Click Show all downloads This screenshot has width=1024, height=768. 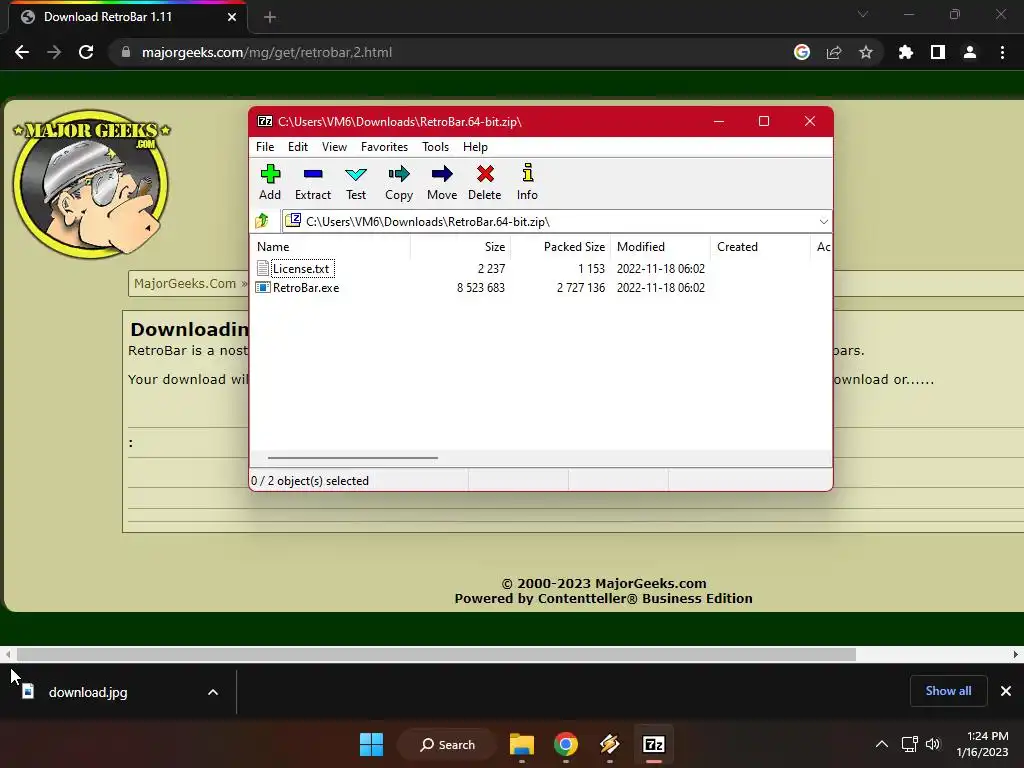point(948,691)
